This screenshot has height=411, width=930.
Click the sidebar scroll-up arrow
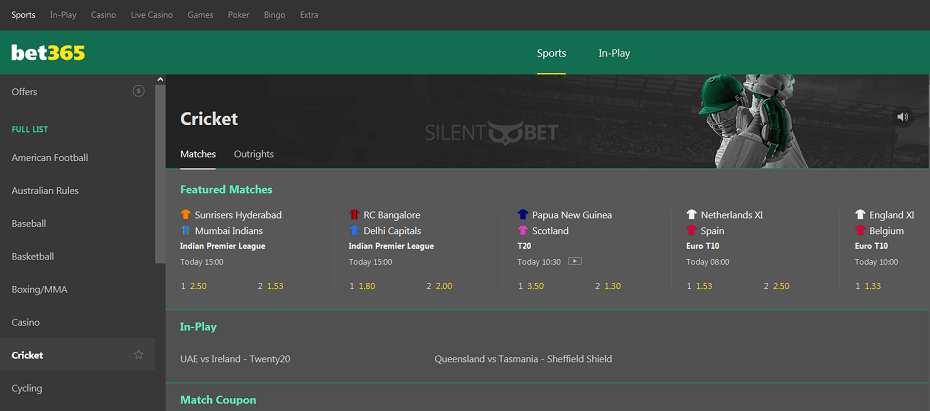pyautogui.click(x=160, y=79)
